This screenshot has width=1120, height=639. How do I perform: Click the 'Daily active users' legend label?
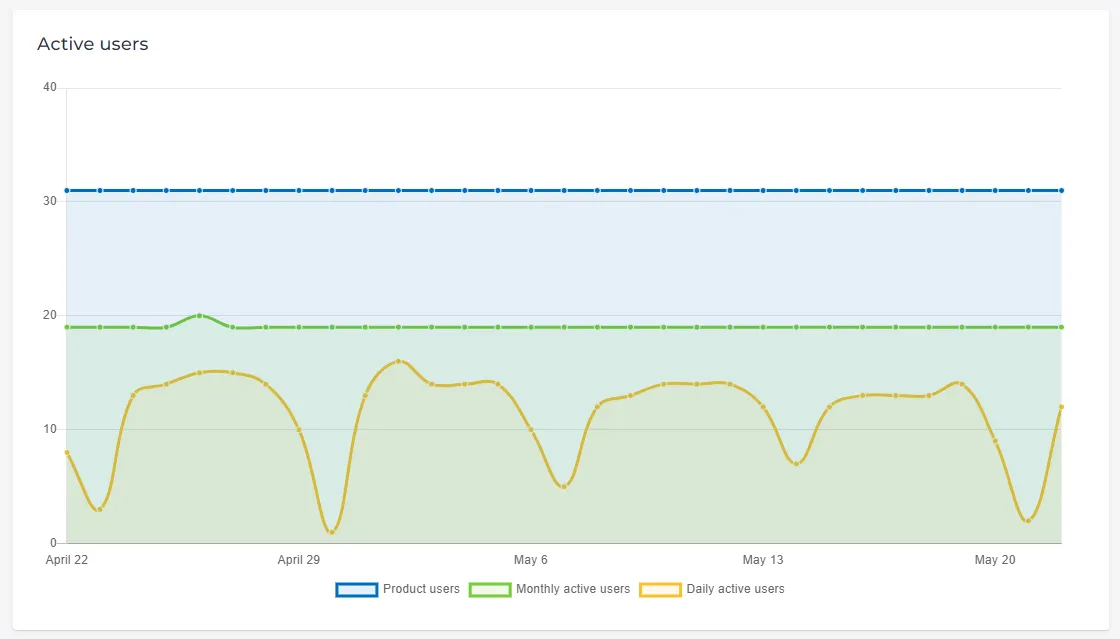point(736,589)
